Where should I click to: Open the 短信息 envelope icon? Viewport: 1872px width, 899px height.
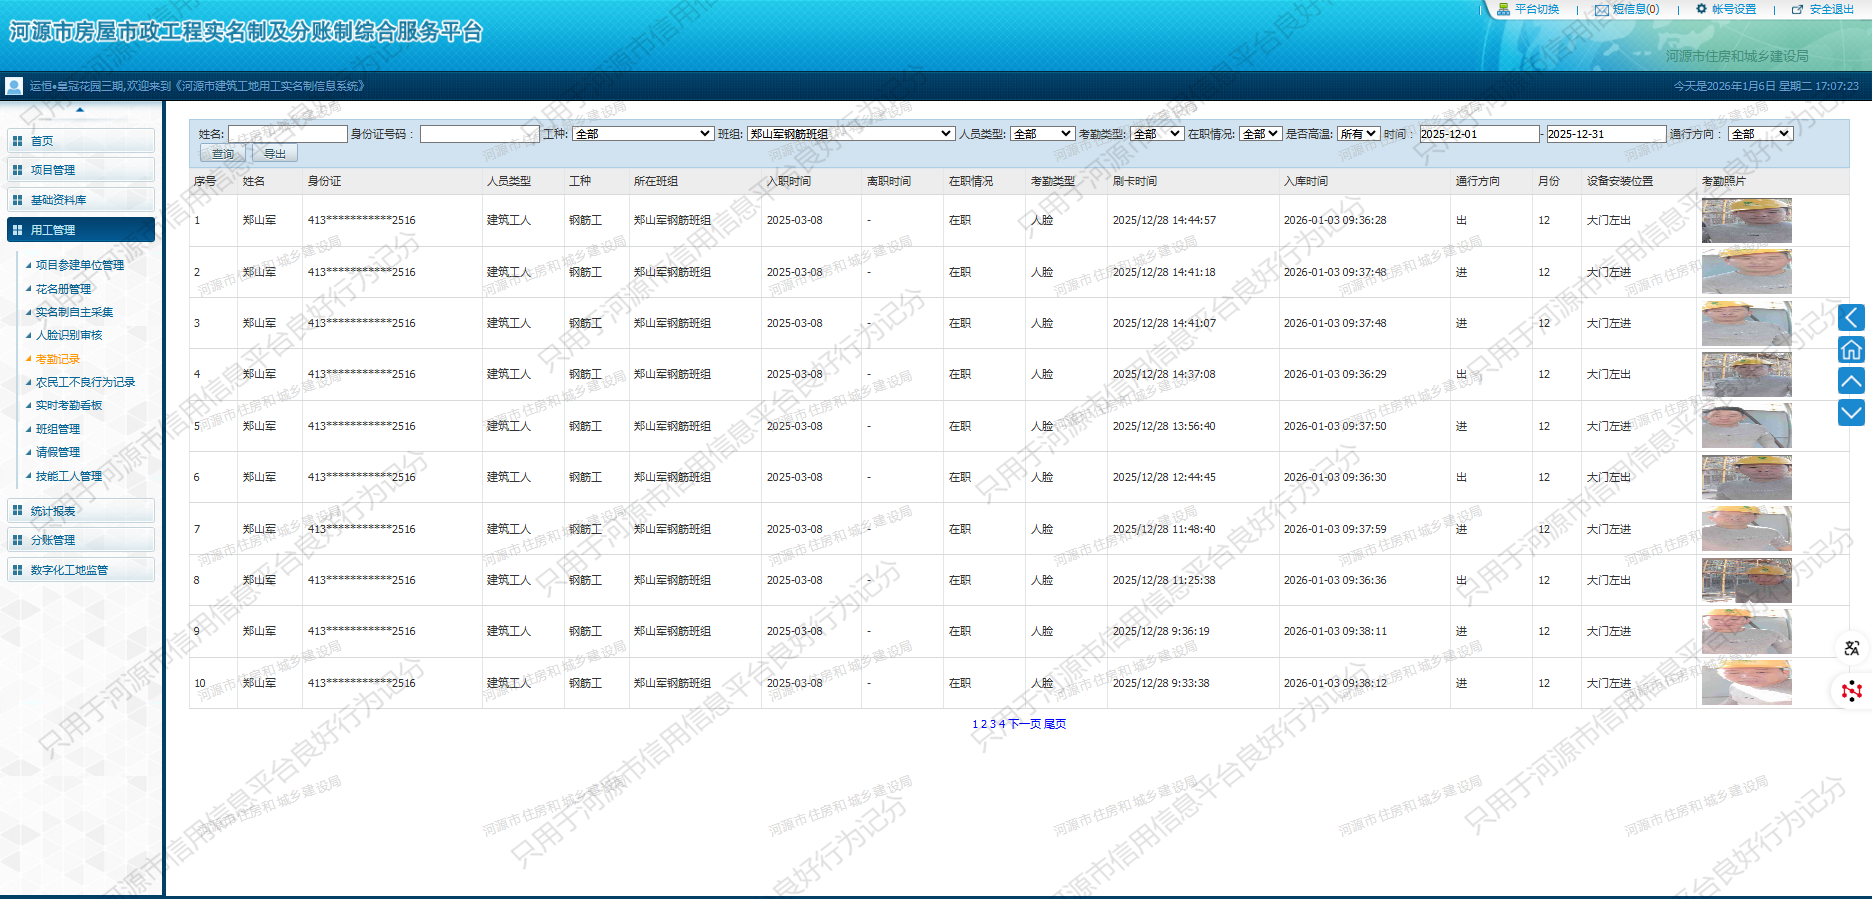pos(1601,9)
